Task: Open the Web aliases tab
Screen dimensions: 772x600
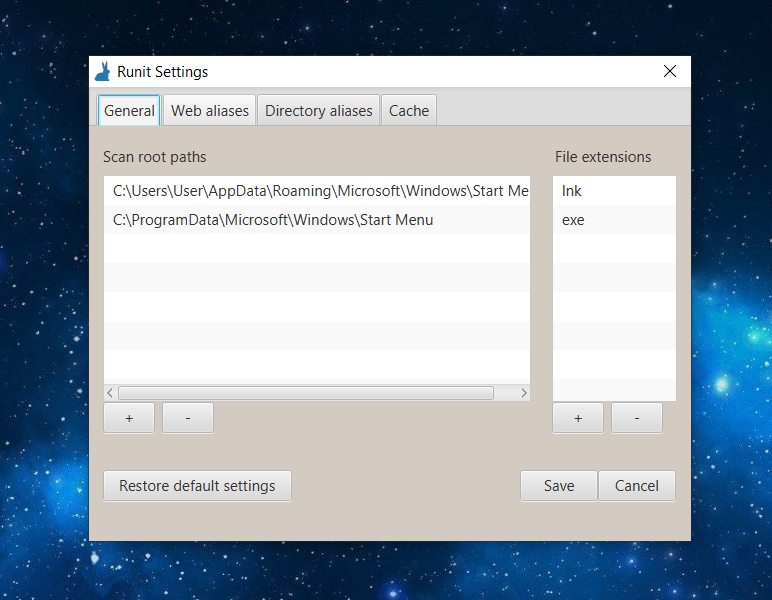Action: [x=210, y=110]
